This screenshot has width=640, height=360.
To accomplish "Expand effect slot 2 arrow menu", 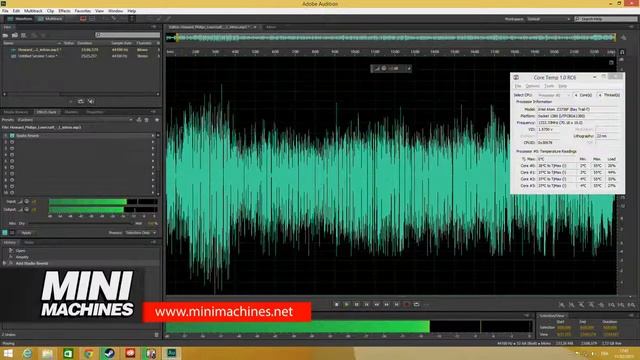I will [153, 142].
